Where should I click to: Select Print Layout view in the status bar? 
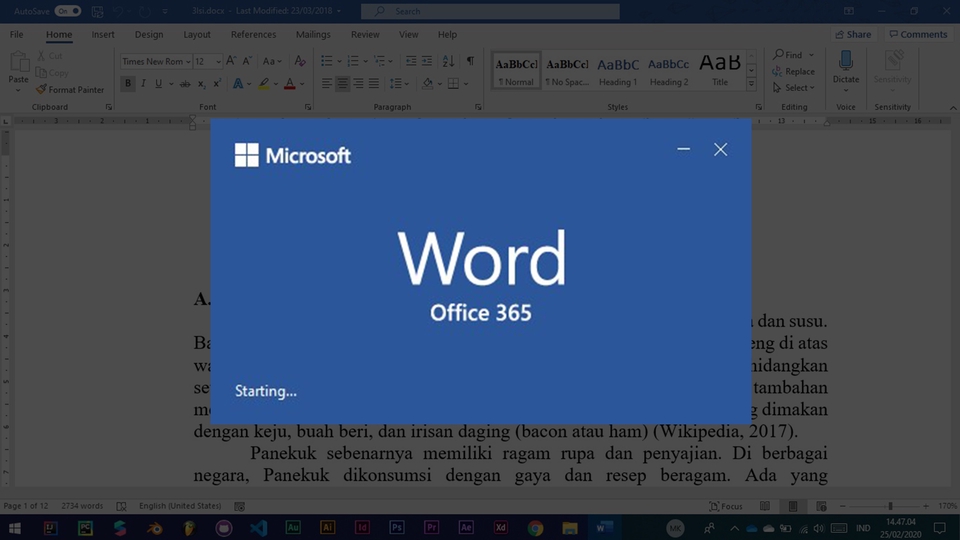[x=793, y=506]
